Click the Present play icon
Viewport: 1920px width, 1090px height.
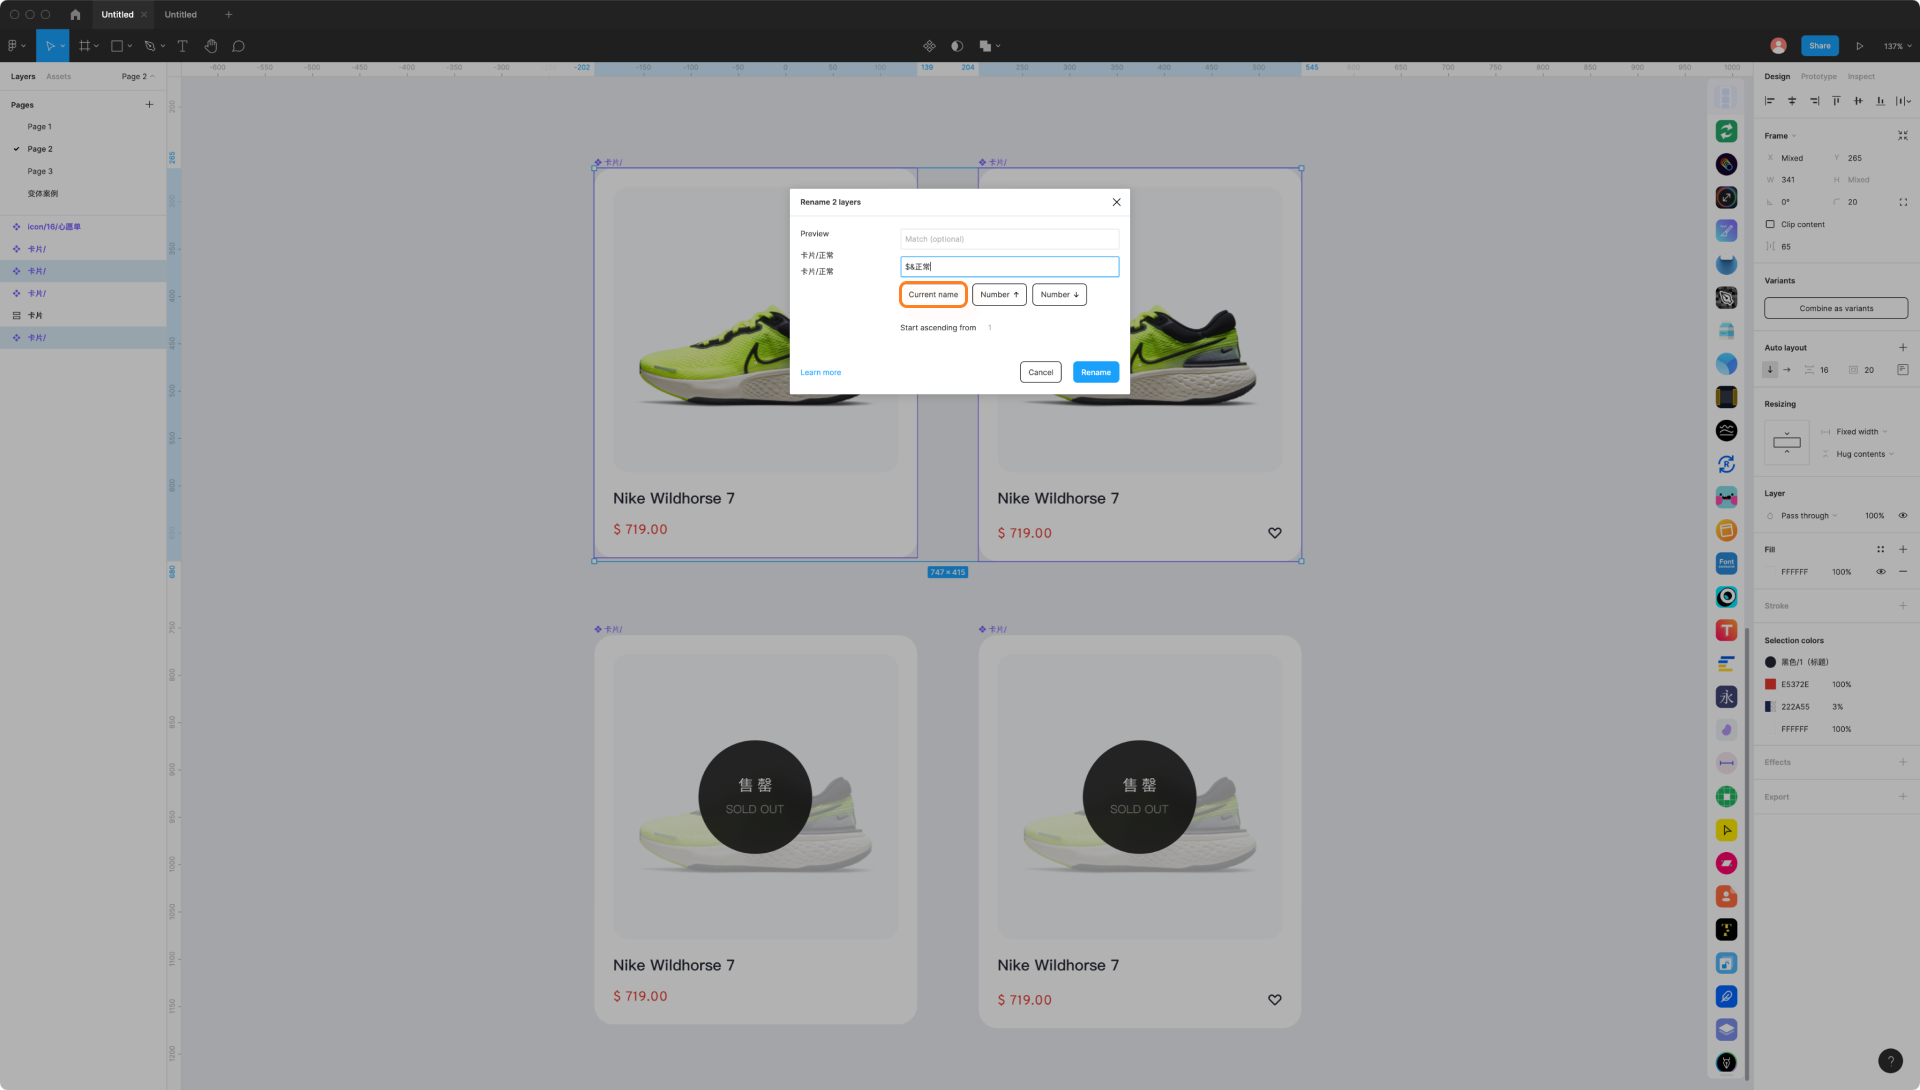(x=1859, y=46)
